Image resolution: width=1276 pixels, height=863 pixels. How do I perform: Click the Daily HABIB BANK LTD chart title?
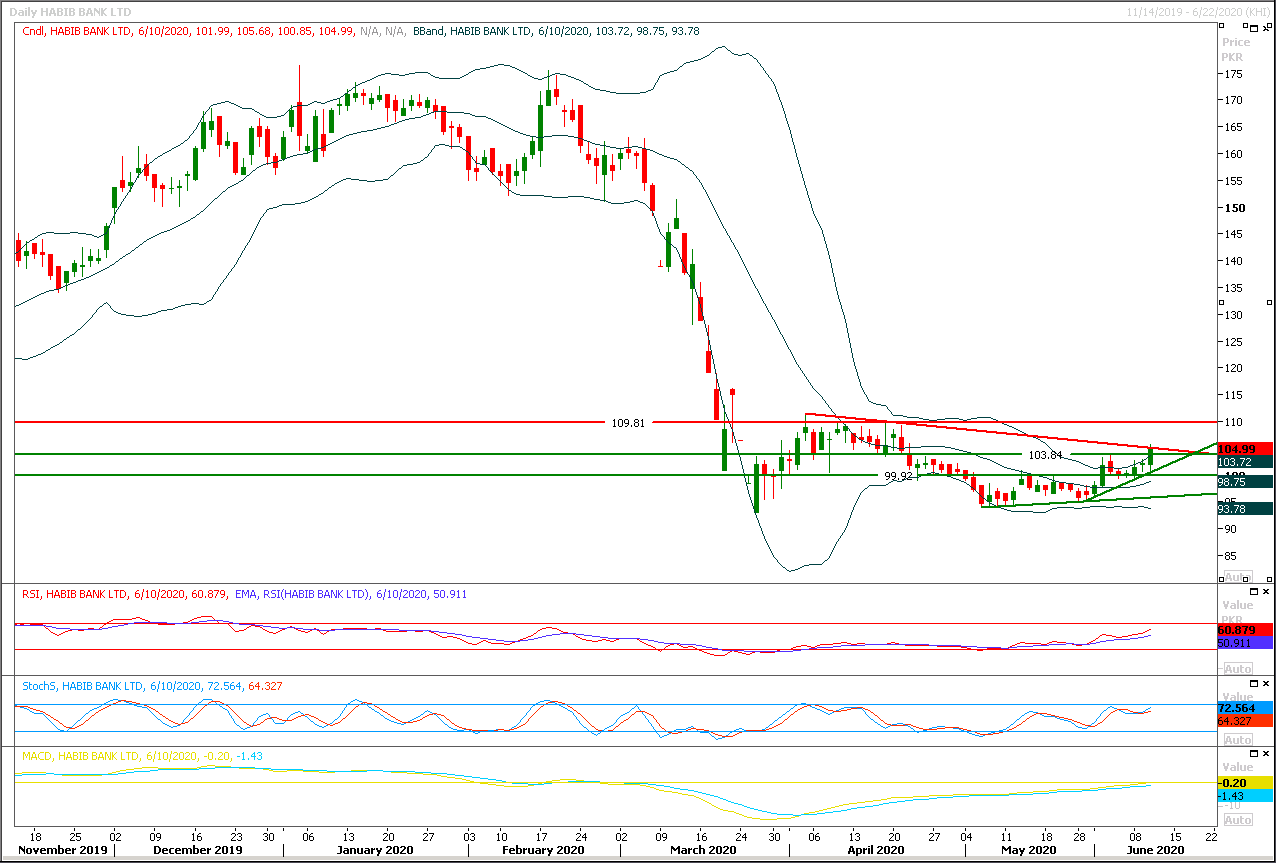pos(69,11)
